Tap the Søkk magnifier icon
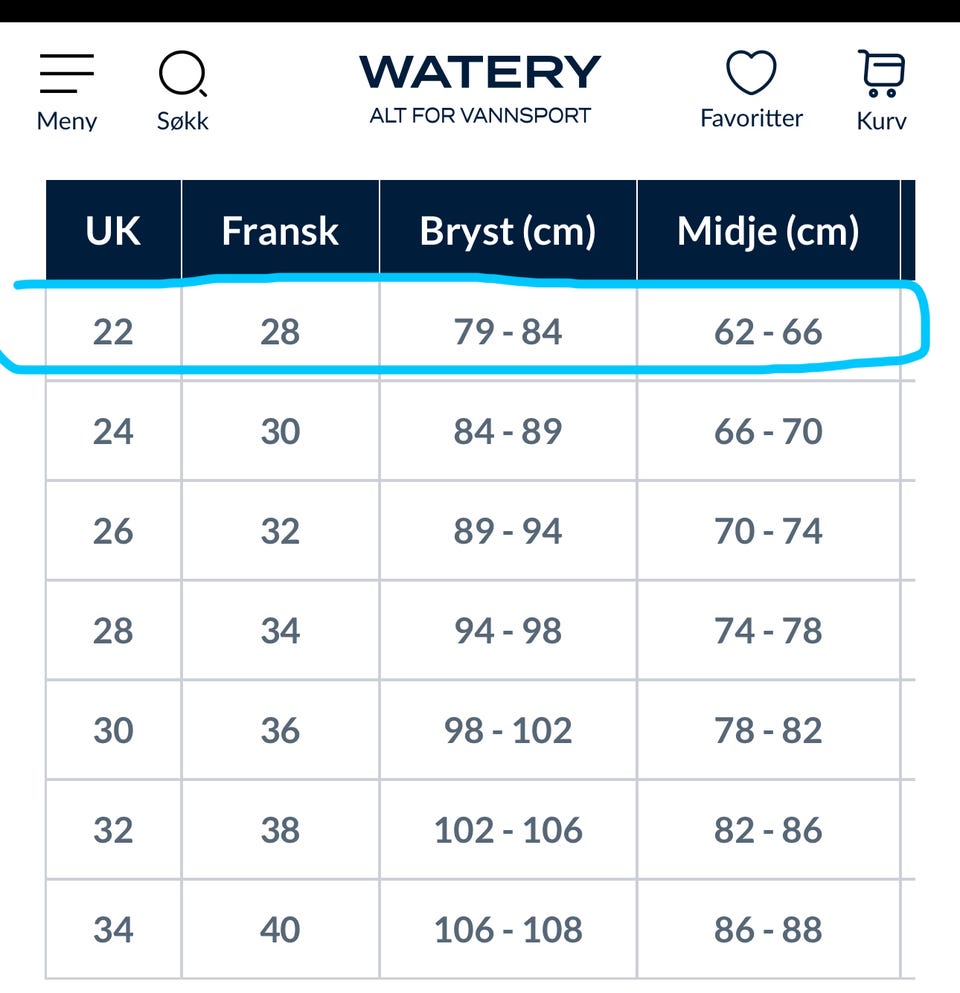 (x=183, y=75)
